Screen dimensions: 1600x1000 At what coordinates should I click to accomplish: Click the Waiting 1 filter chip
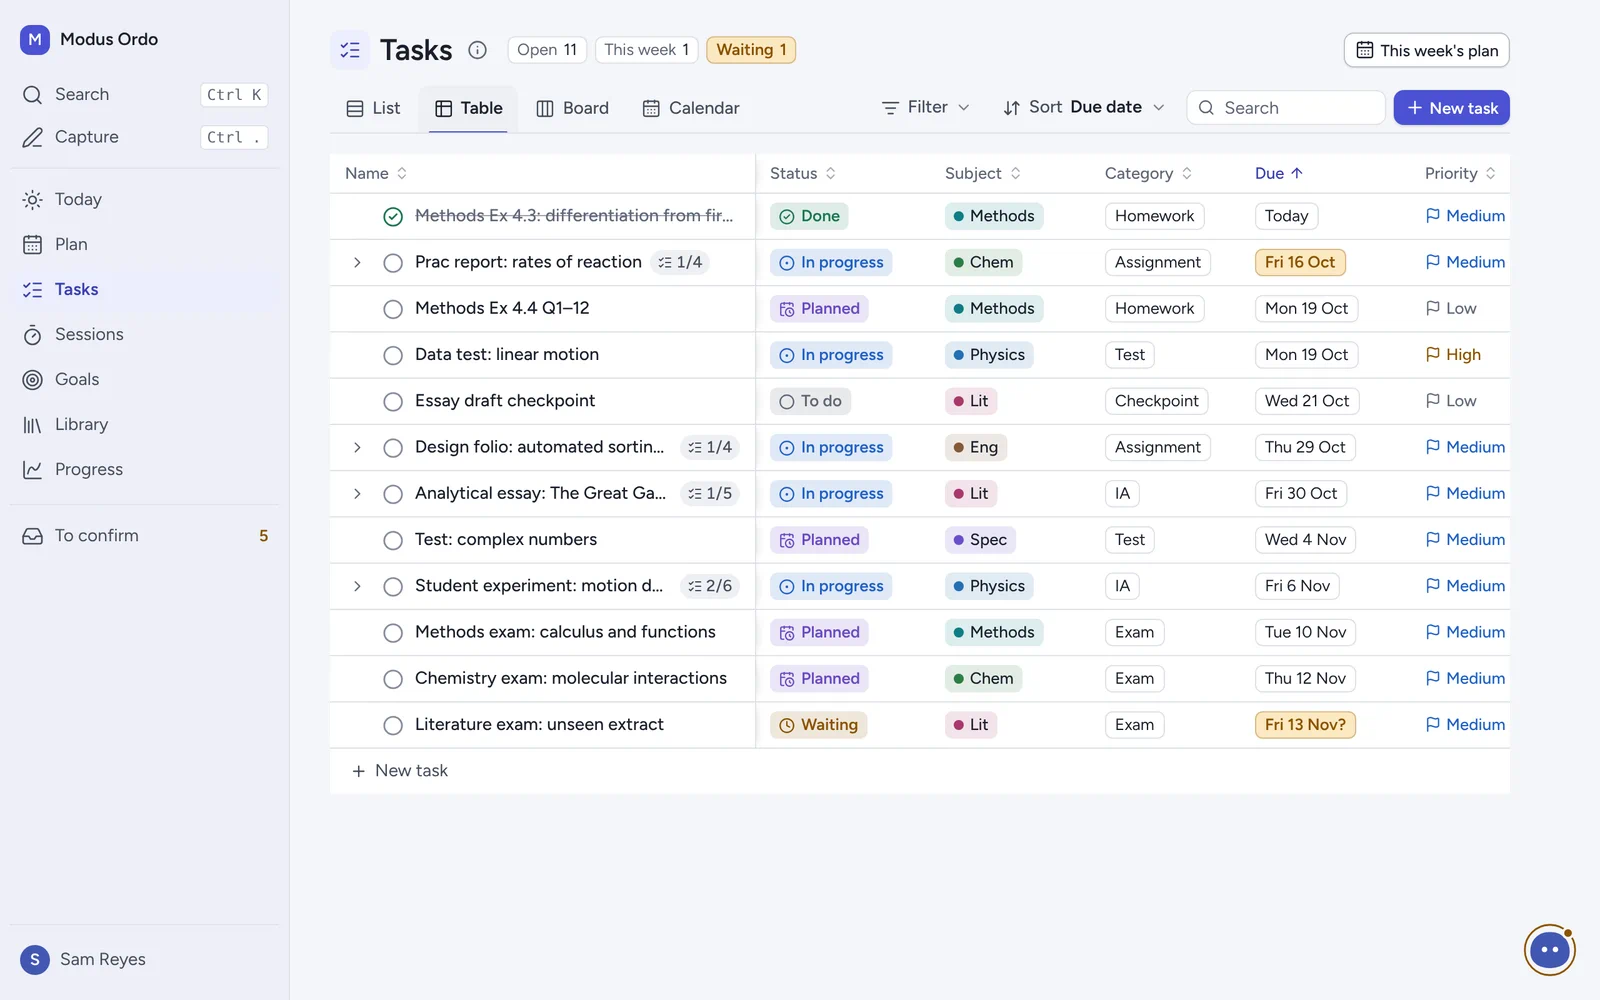tap(751, 50)
